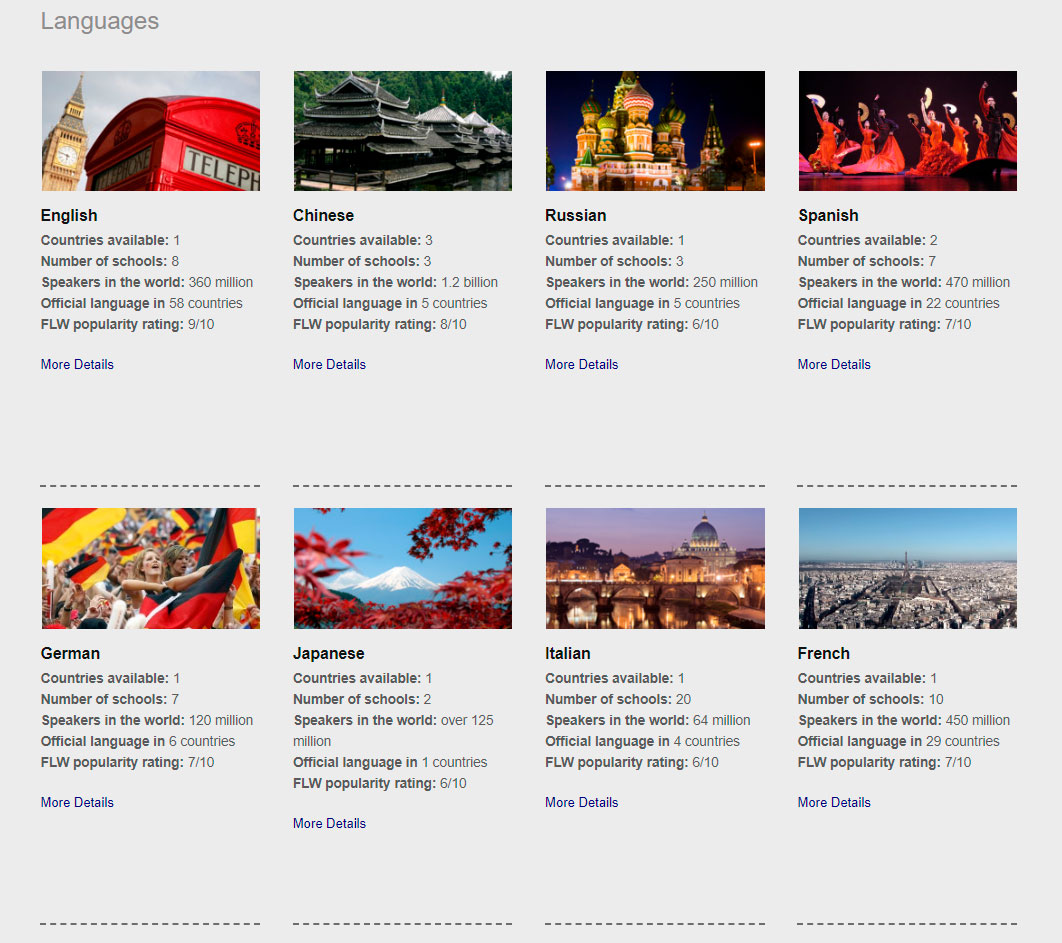Select the Chinese language heading
This screenshot has height=943, width=1062.
point(323,215)
